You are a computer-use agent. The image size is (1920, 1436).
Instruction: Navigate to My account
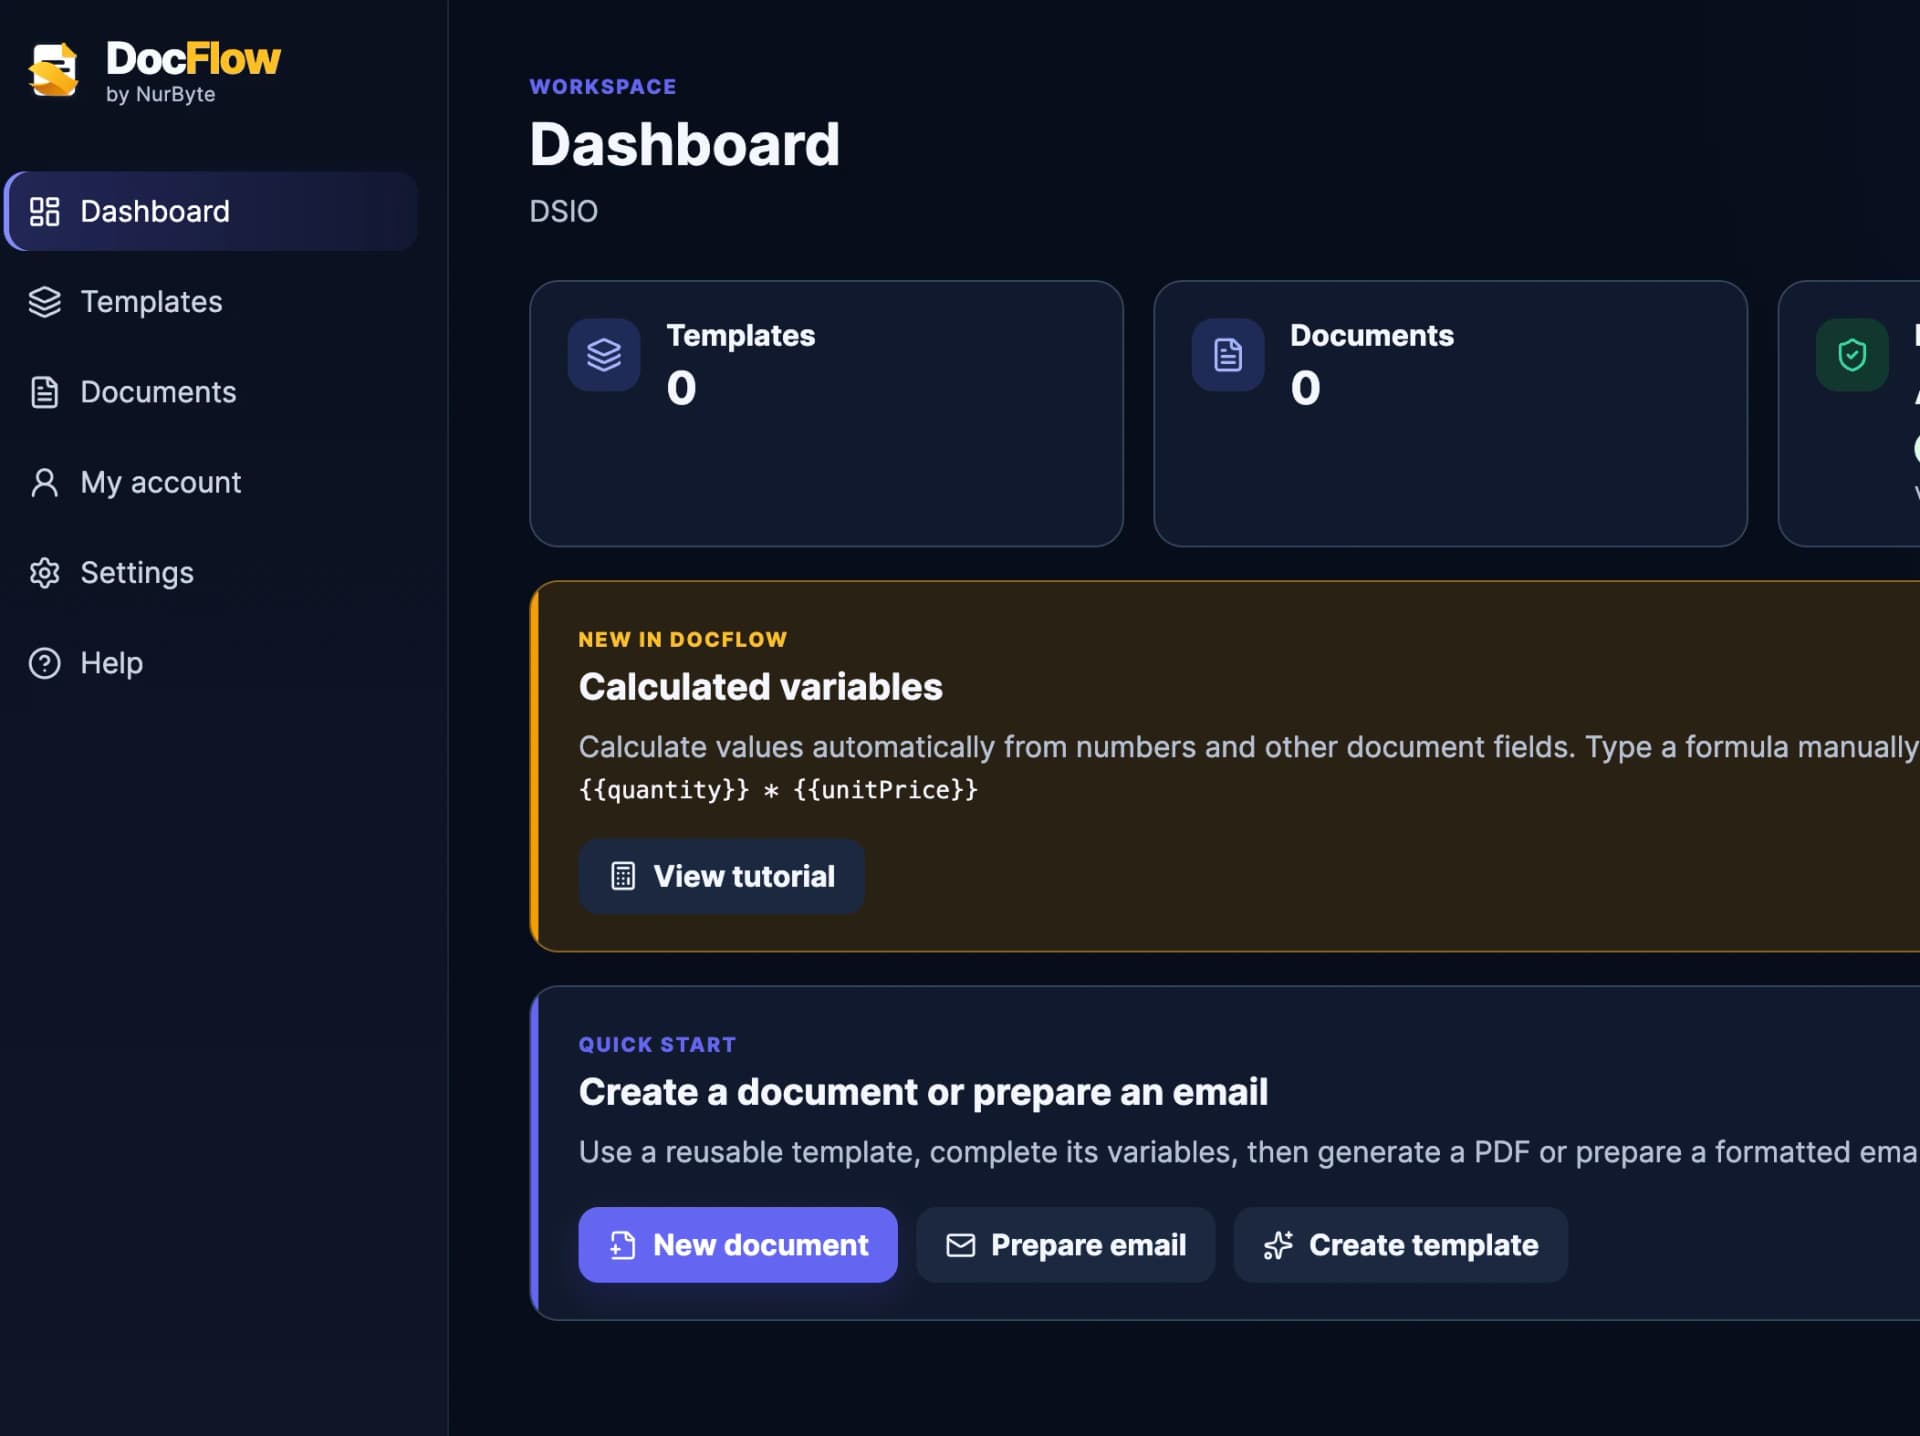click(211, 482)
